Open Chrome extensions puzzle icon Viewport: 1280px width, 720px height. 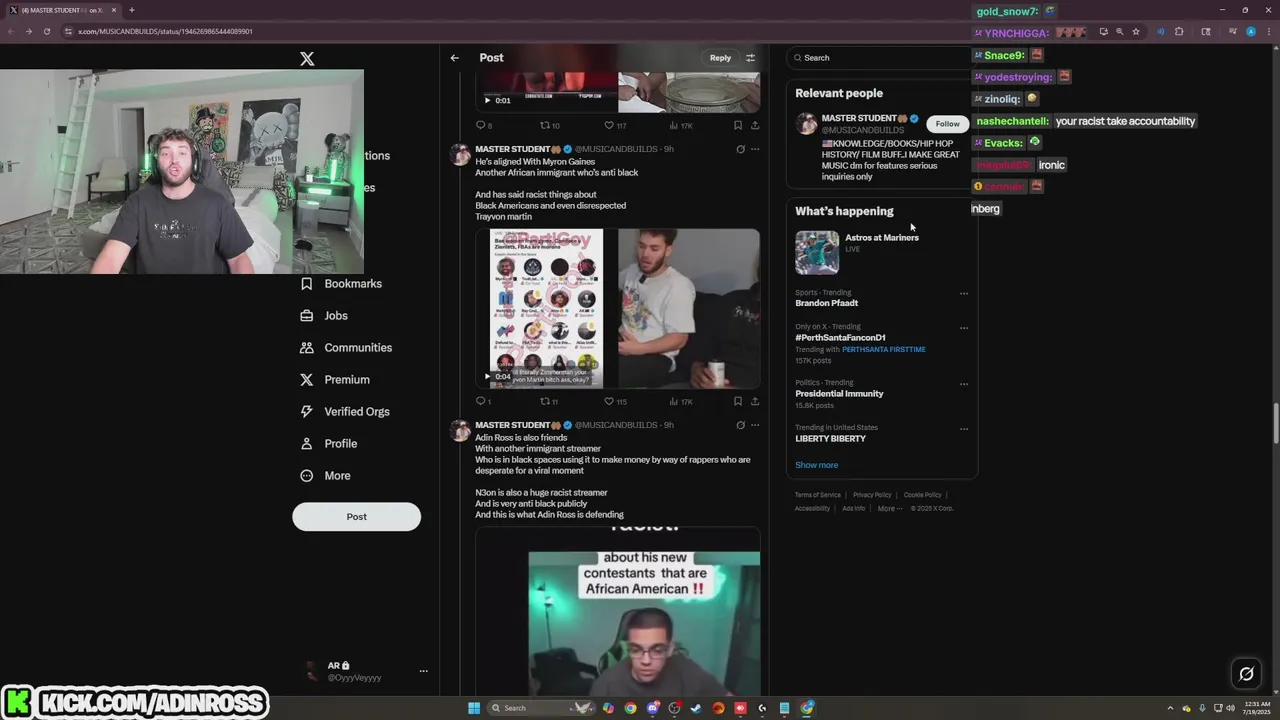tap(1179, 31)
